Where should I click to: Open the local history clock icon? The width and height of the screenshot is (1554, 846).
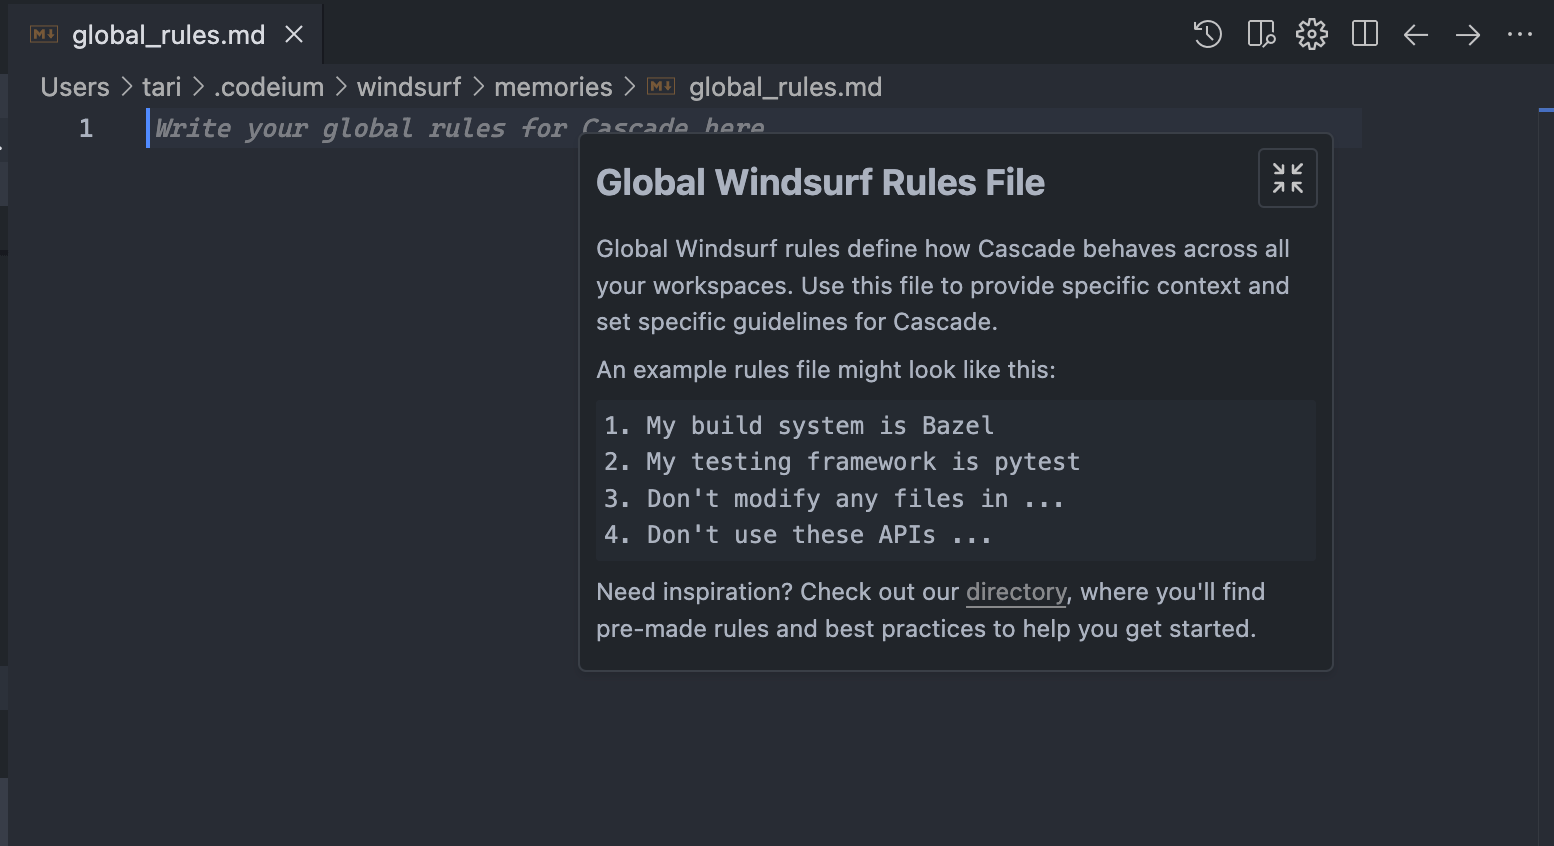point(1208,34)
